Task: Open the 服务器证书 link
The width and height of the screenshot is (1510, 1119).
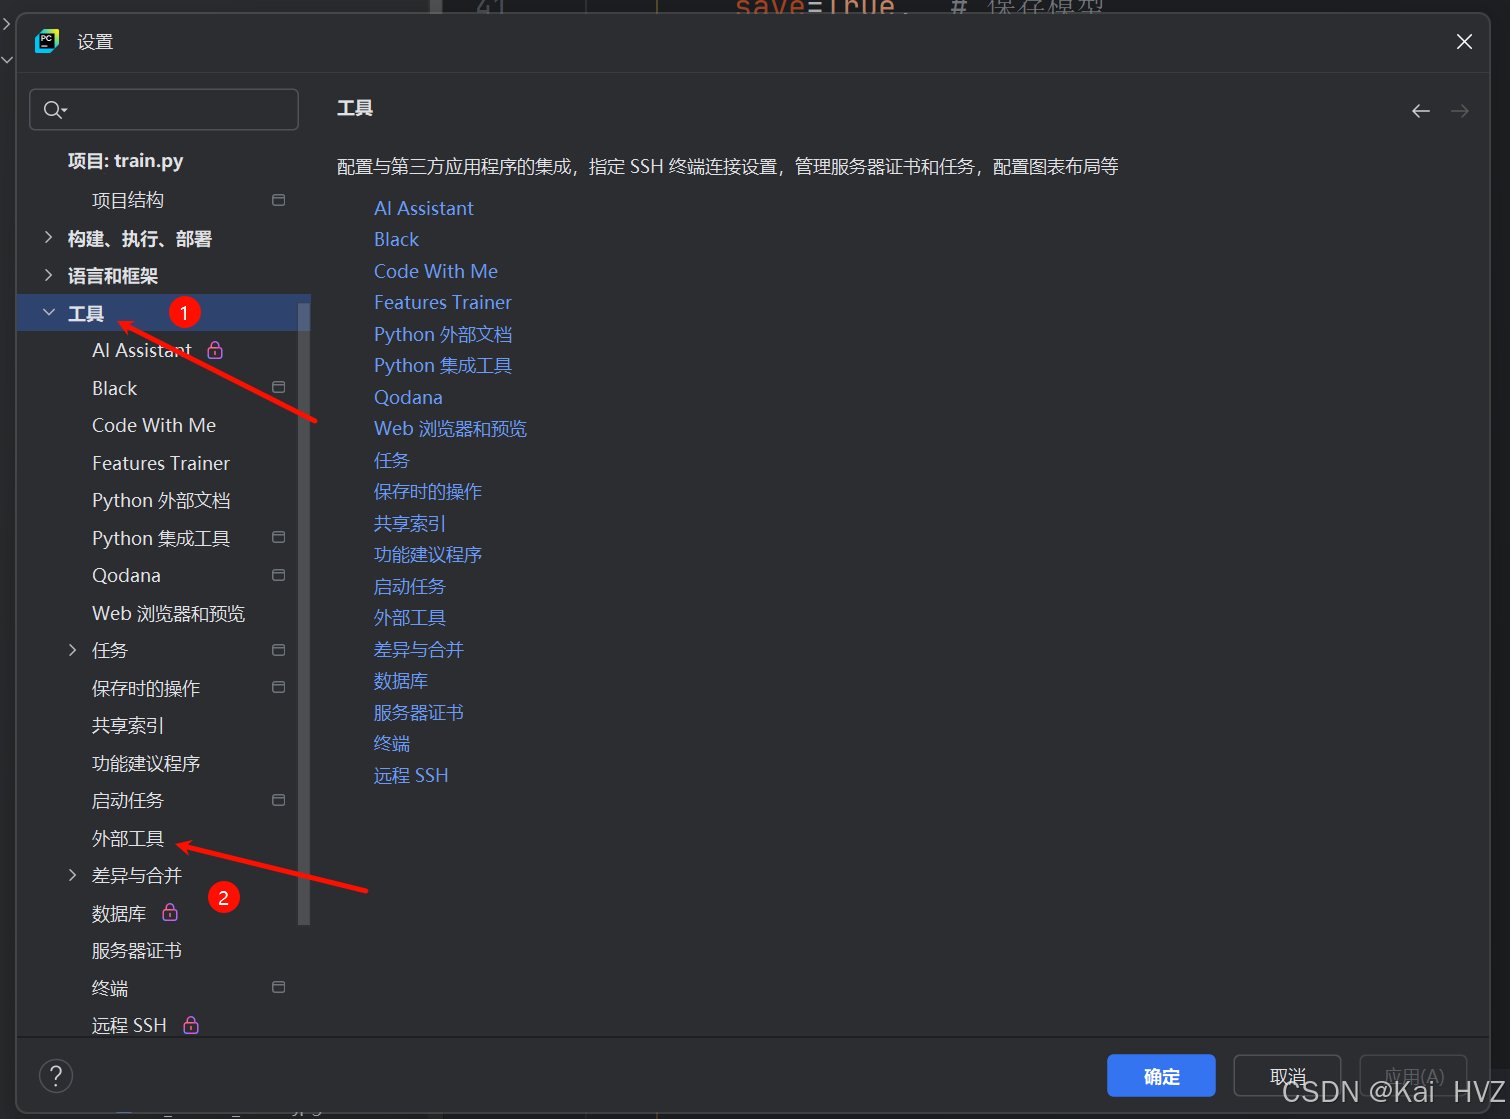Action: pyautogui.click(x=419, y=712)
